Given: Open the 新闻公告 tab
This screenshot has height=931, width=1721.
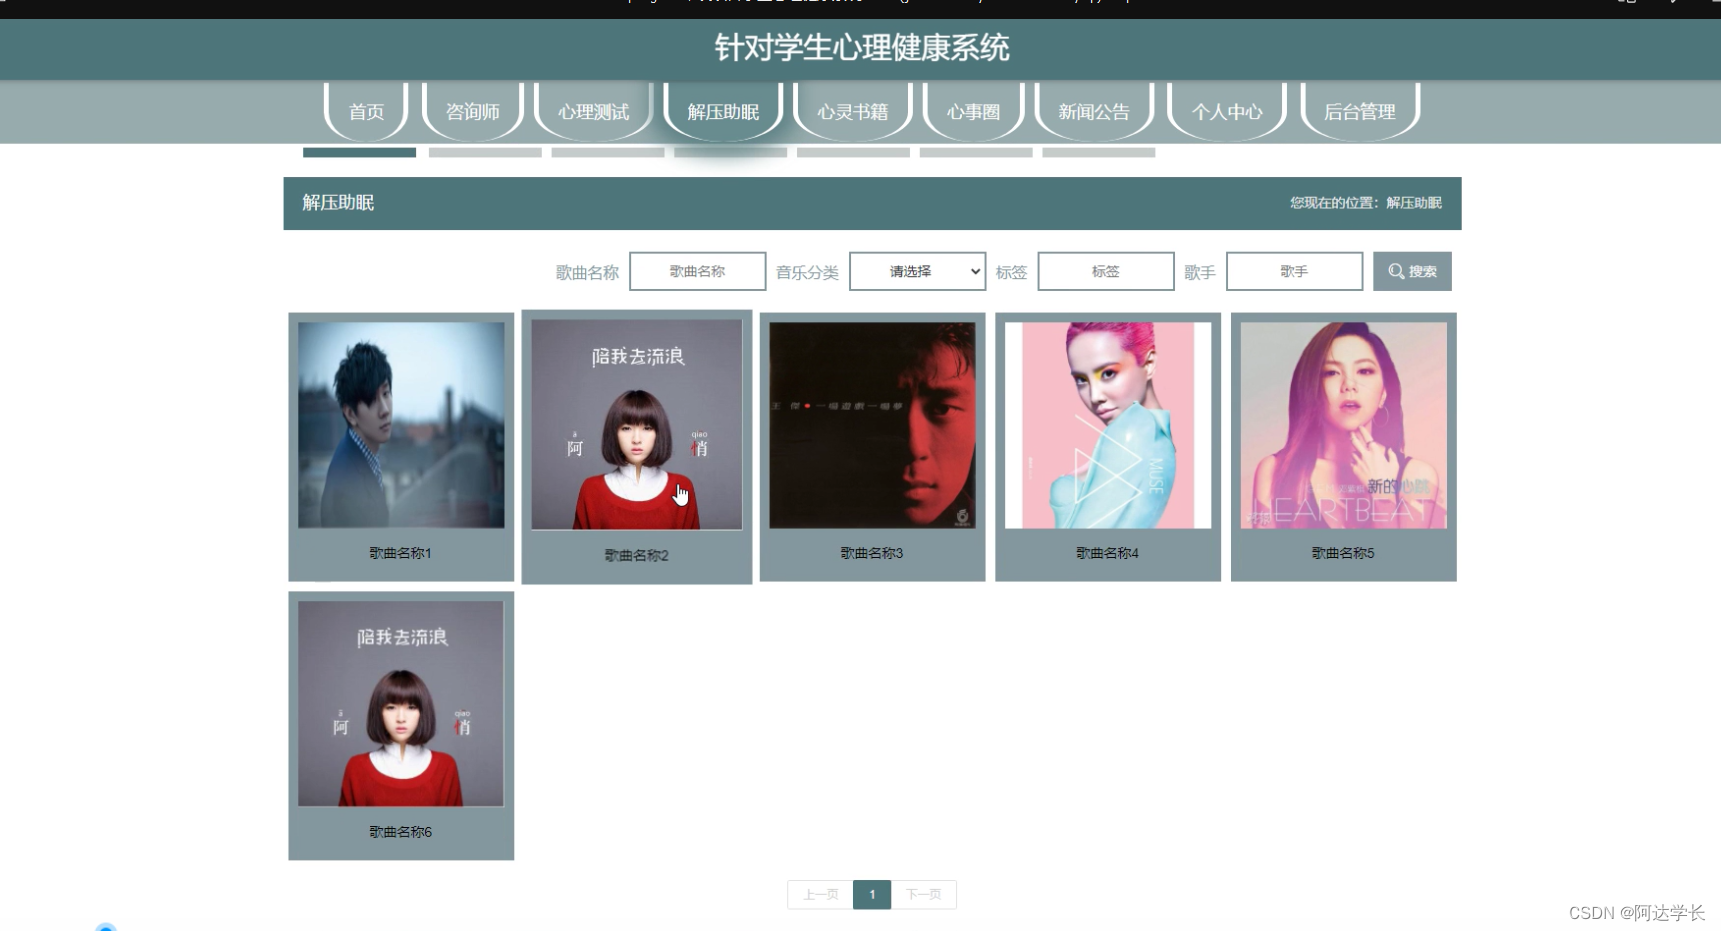Looking at the screenshot, I should click(x=1094, y=111).
